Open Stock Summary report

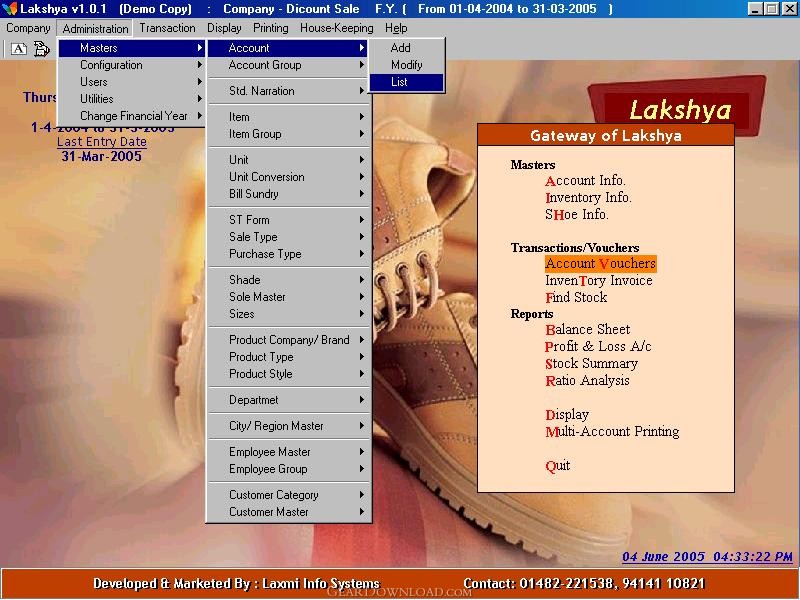591,364
